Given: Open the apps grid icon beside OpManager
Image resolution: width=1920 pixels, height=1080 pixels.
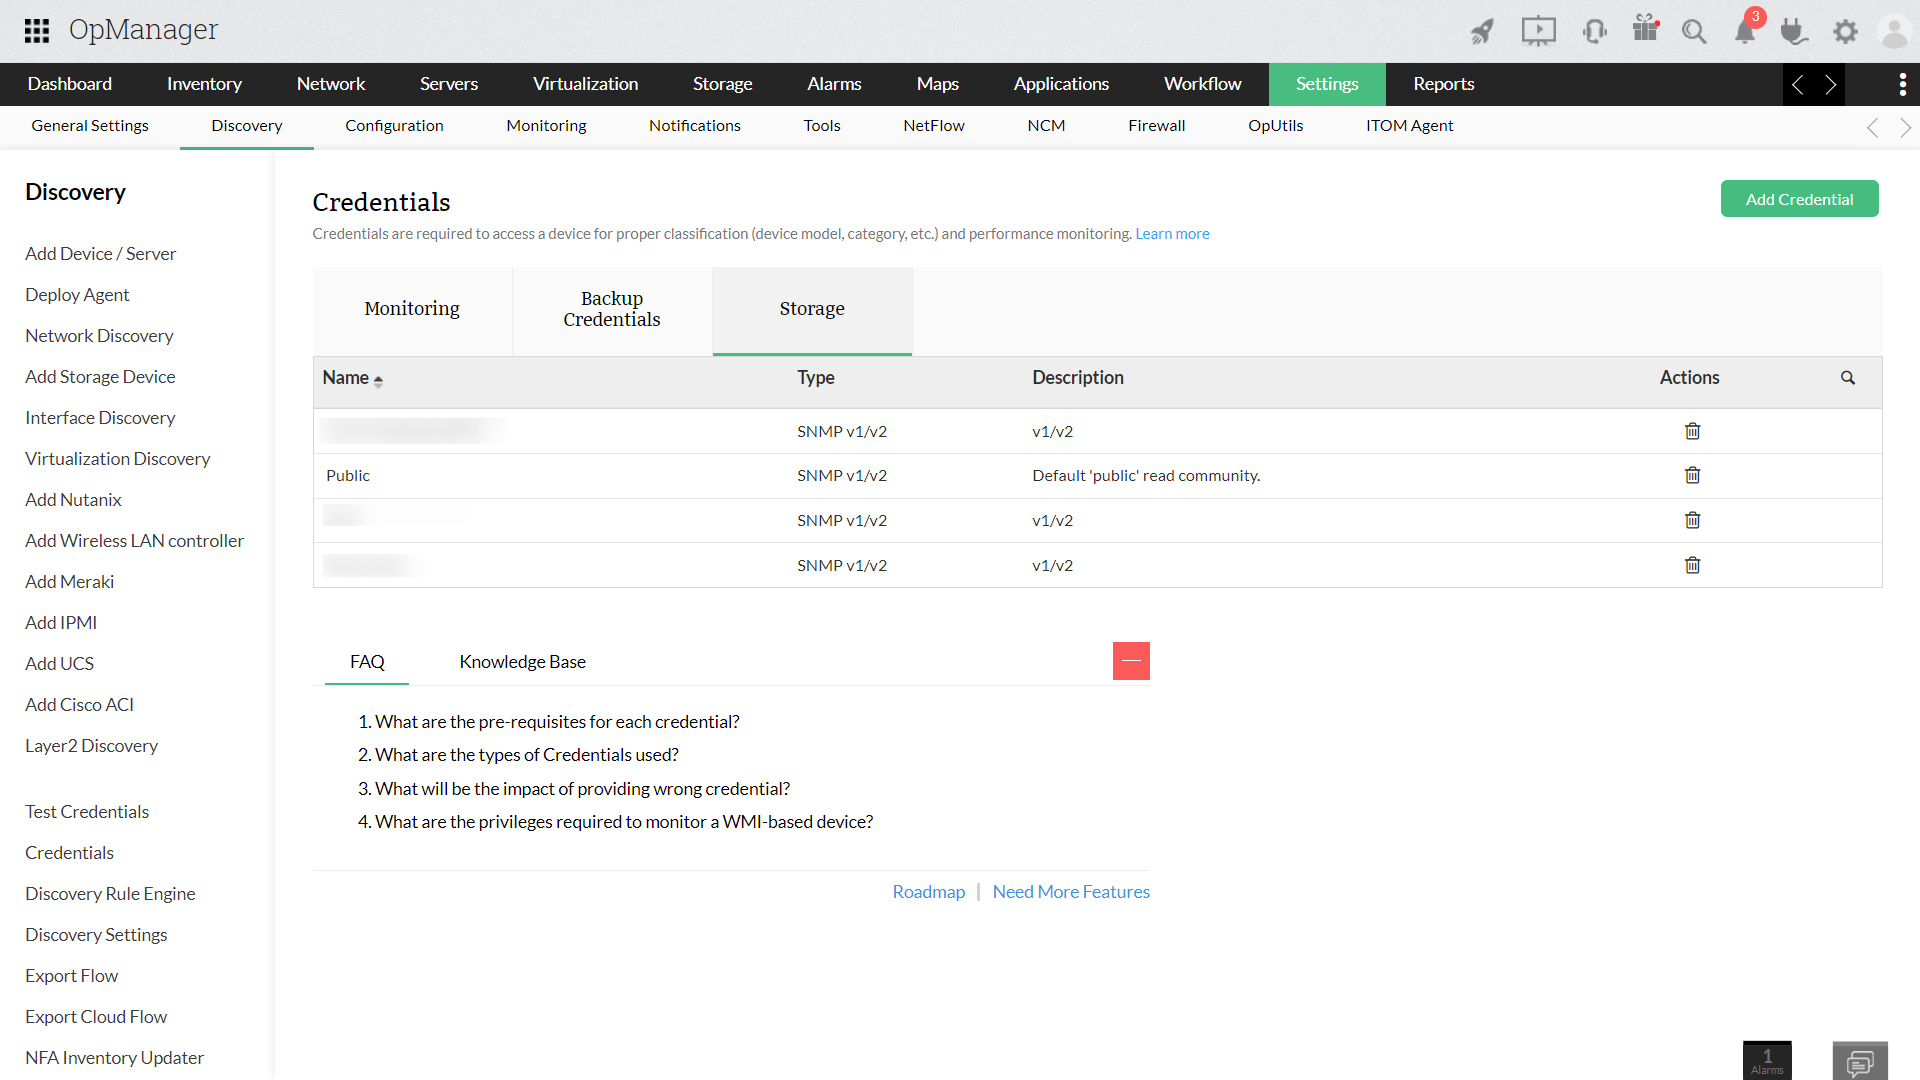Looking at the screenshot, I should [x=37, y=31].
